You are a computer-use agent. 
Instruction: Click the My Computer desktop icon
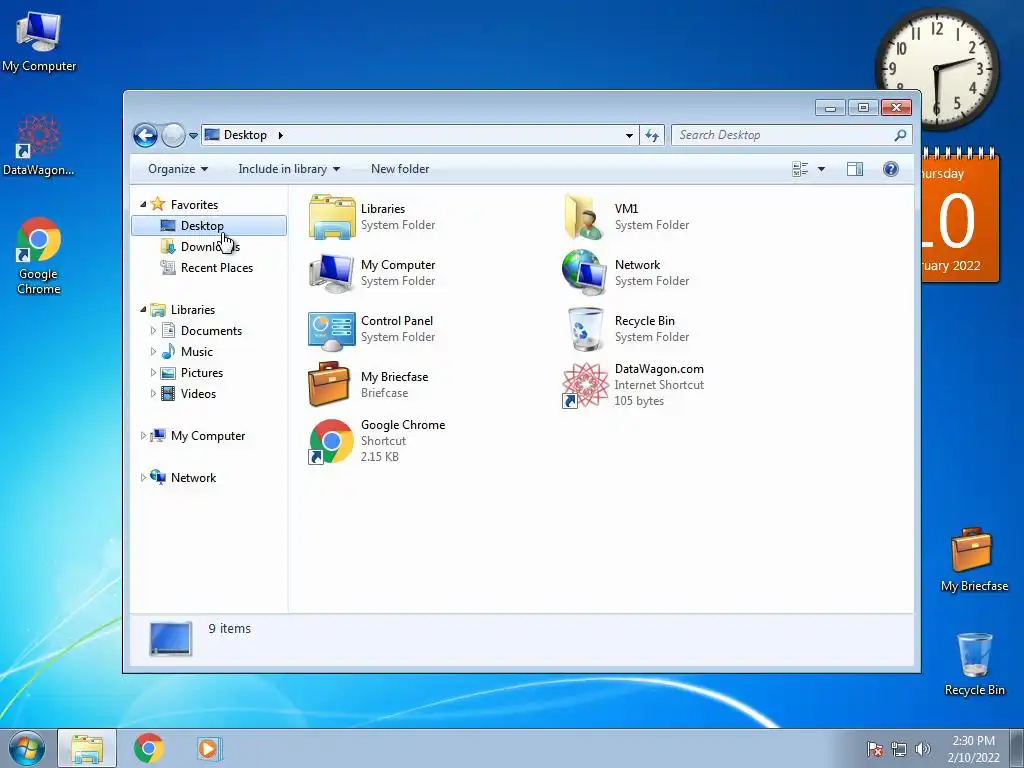point(39,42)
